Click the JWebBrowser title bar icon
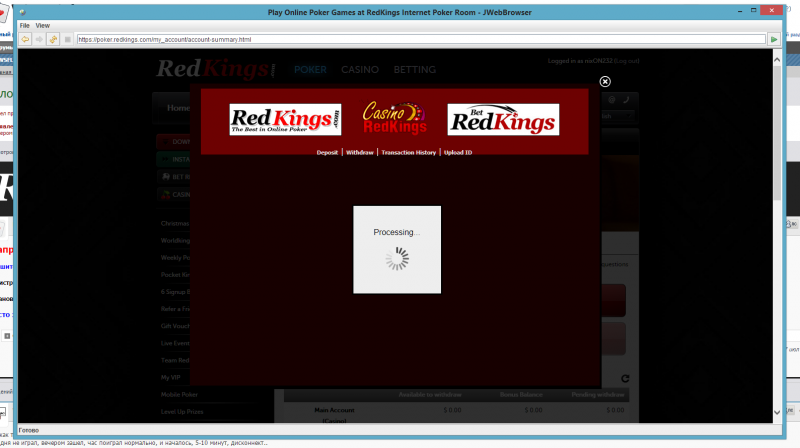 pos(22,12)
